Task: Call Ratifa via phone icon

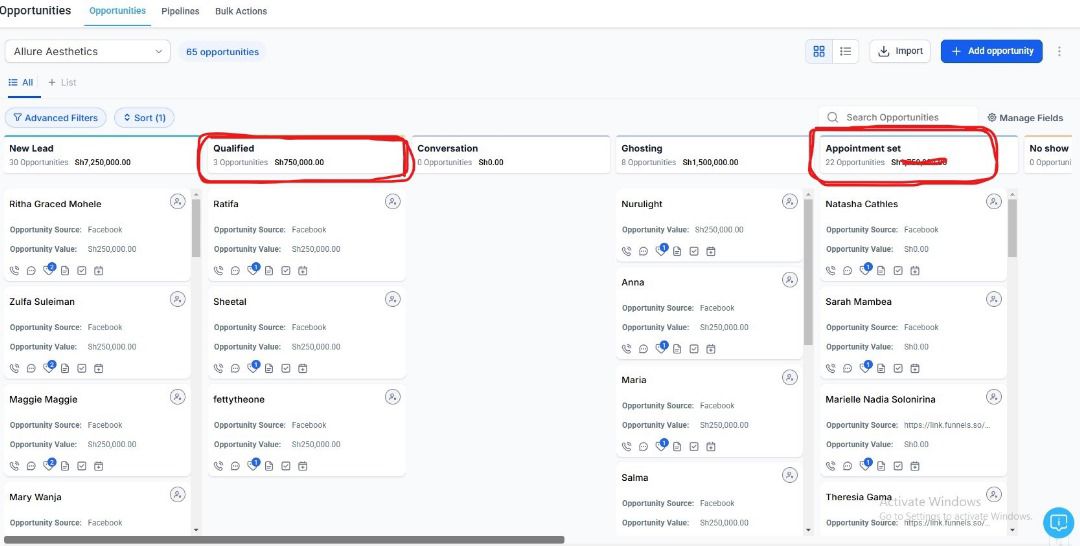Action: (x=218, y=271)
